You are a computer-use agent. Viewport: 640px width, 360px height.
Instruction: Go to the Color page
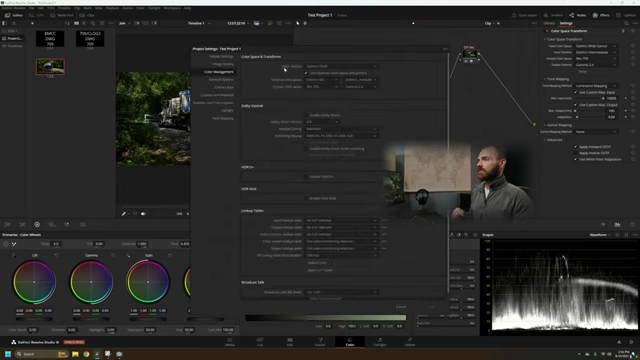click(350, 342)
